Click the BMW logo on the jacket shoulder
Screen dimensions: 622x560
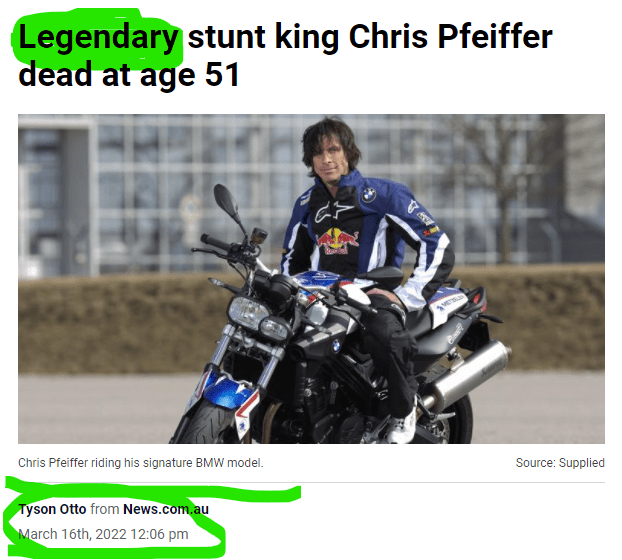369,195
